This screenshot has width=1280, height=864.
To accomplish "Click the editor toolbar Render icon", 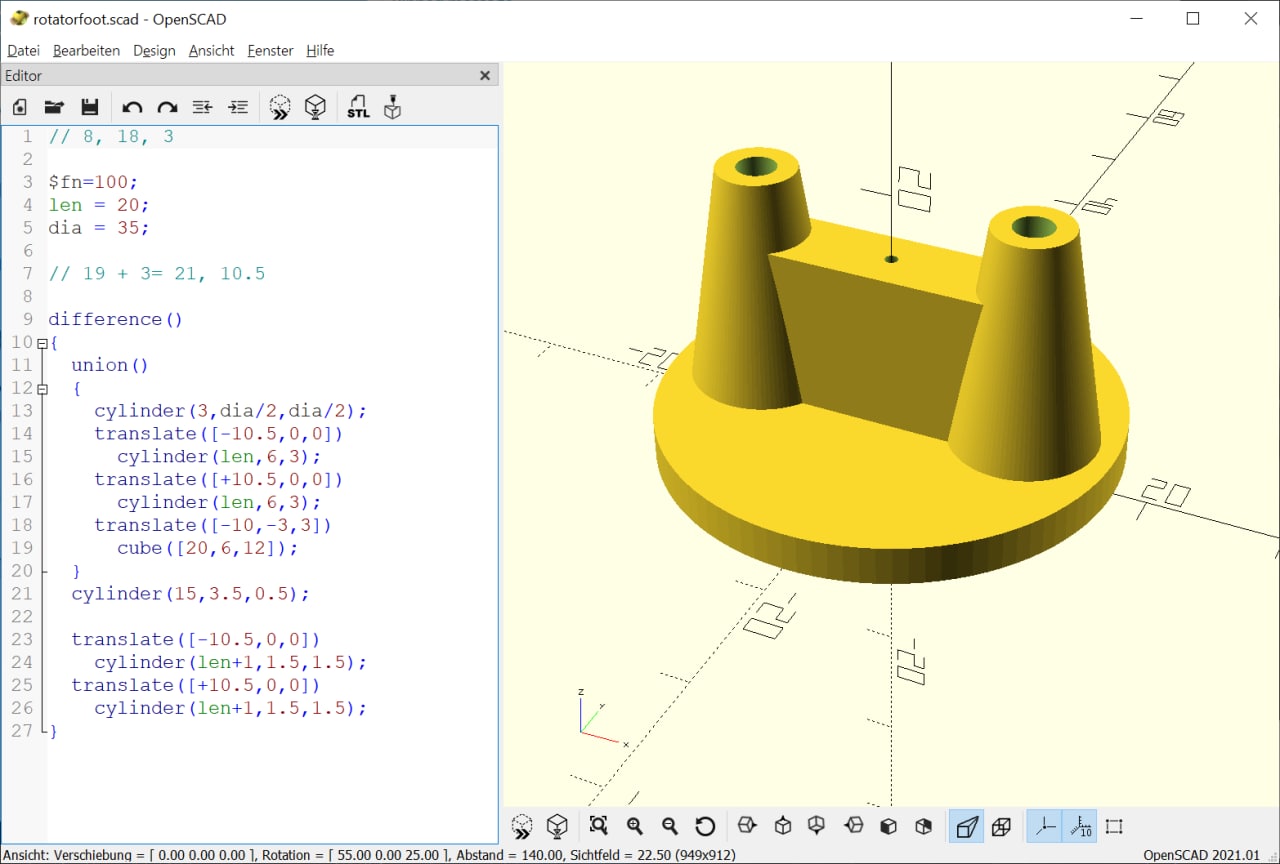I will point(315,107).
